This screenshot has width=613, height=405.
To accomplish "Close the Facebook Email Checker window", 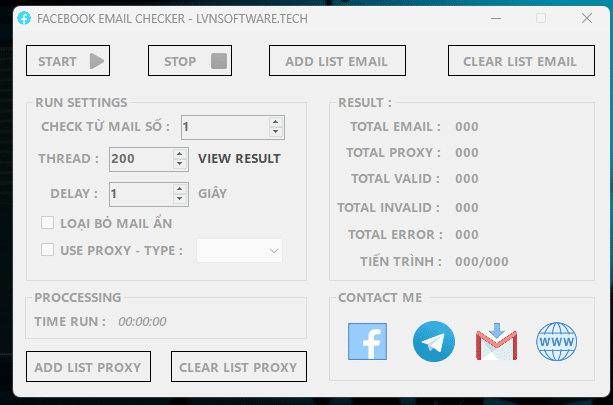I will click(587, 18).
